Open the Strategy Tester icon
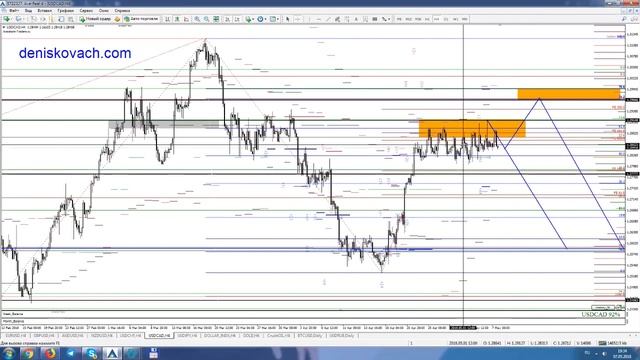Screen dimensions: 640x360 pos(71,19)
